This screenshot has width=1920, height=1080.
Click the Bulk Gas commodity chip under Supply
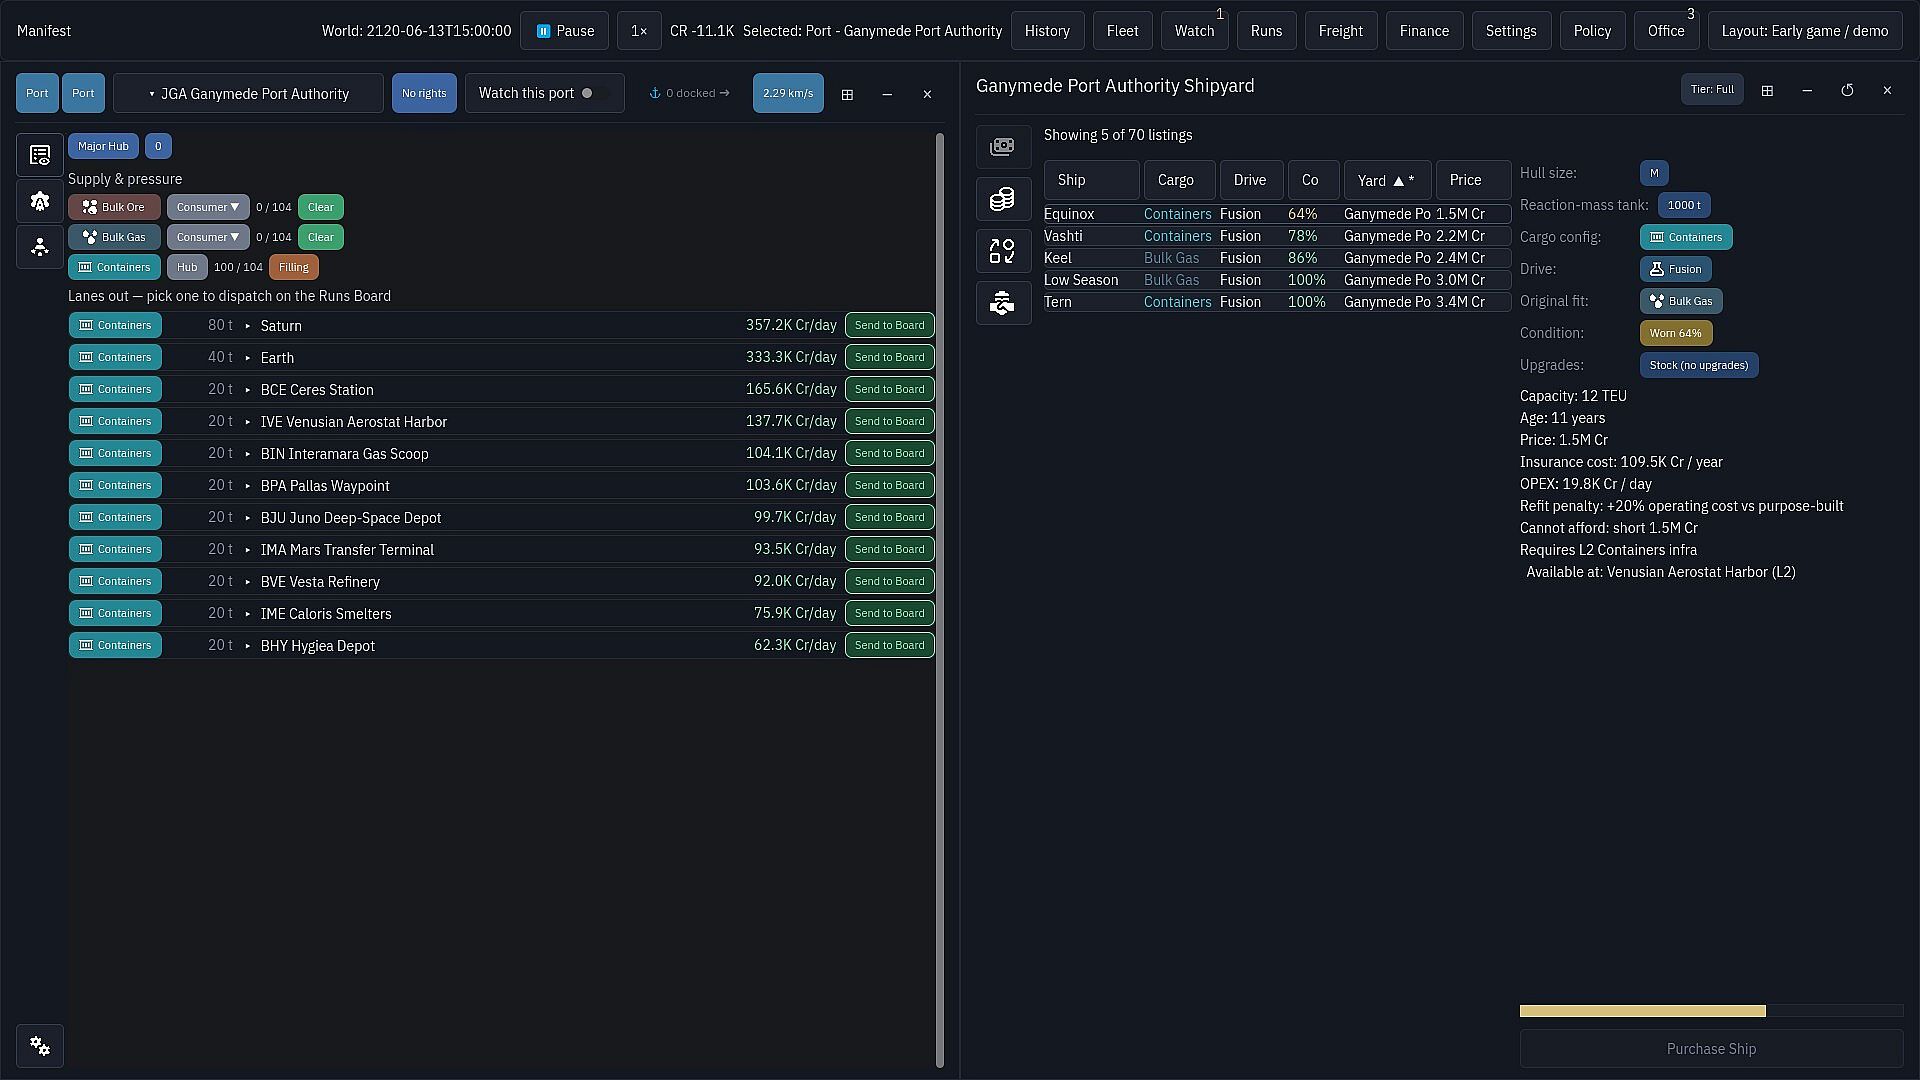click(x=115, y=237)
